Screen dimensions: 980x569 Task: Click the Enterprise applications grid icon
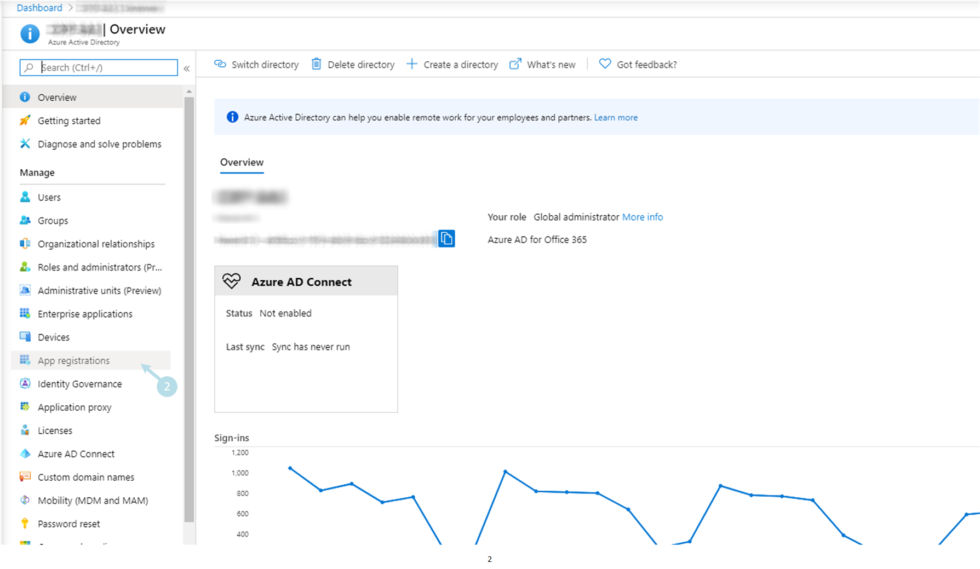pos(25,313)
